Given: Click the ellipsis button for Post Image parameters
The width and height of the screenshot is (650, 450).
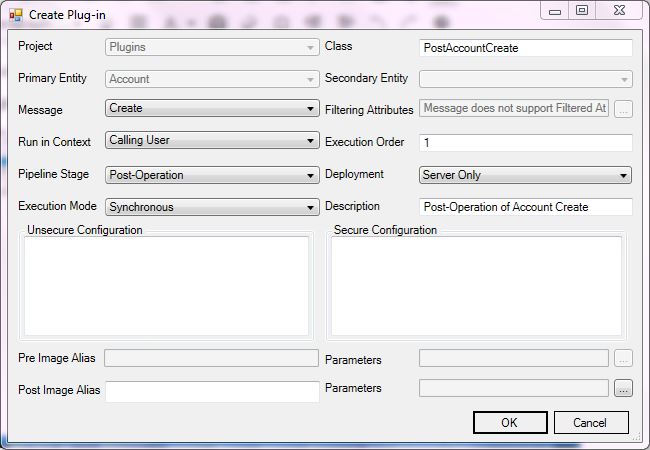Looking at the screenshot, I should 623,388.
